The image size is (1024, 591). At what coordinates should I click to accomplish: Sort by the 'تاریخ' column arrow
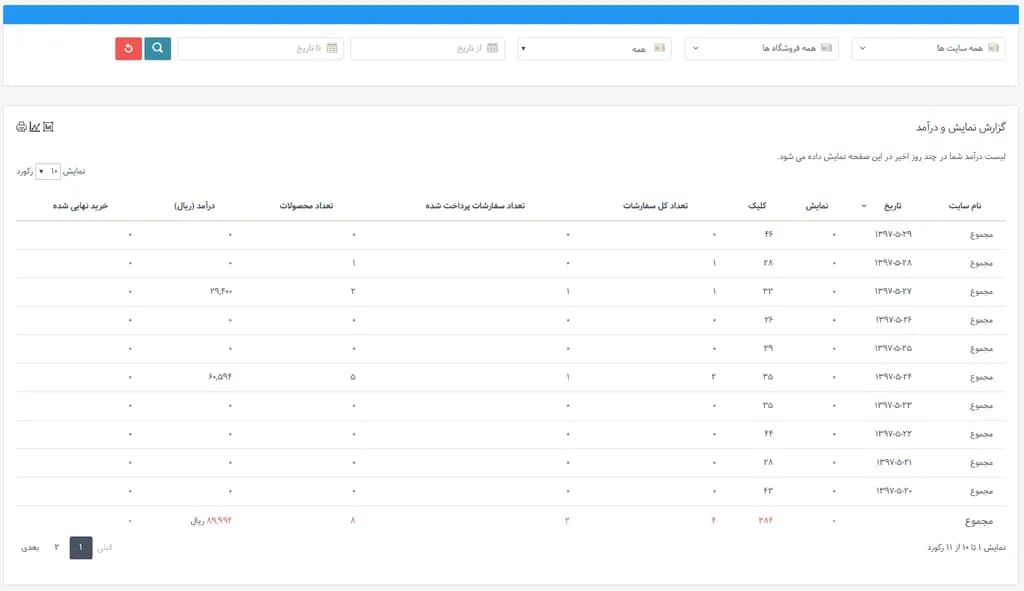864,206
